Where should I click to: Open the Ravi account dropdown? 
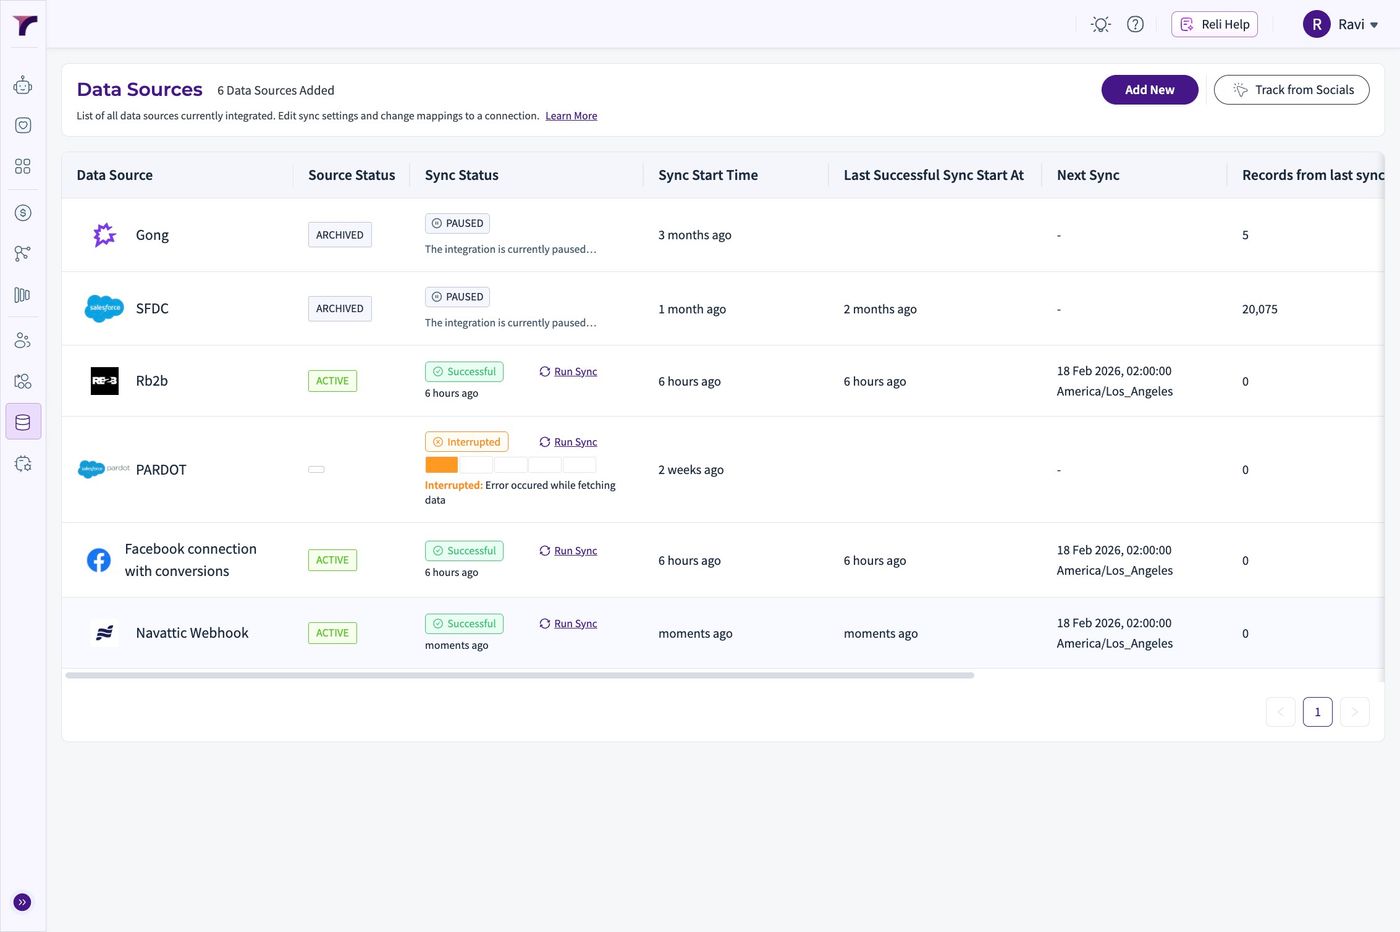tap(1359, 24)
